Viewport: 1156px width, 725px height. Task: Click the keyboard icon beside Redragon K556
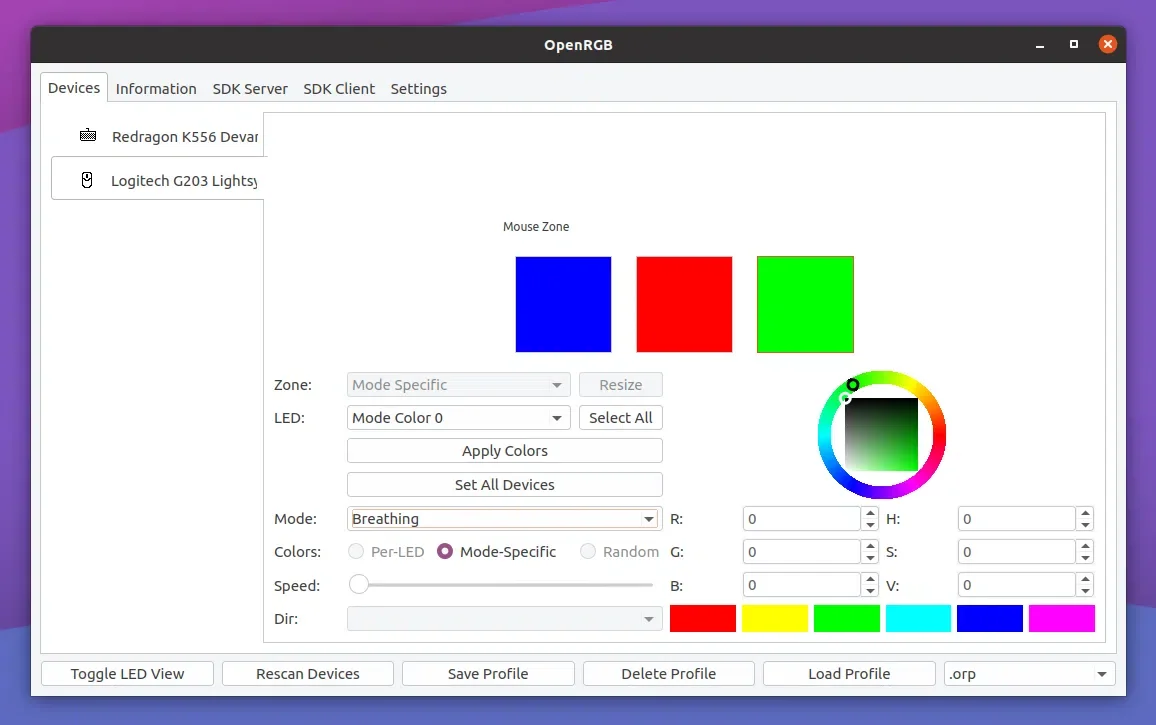click(90, 137)
